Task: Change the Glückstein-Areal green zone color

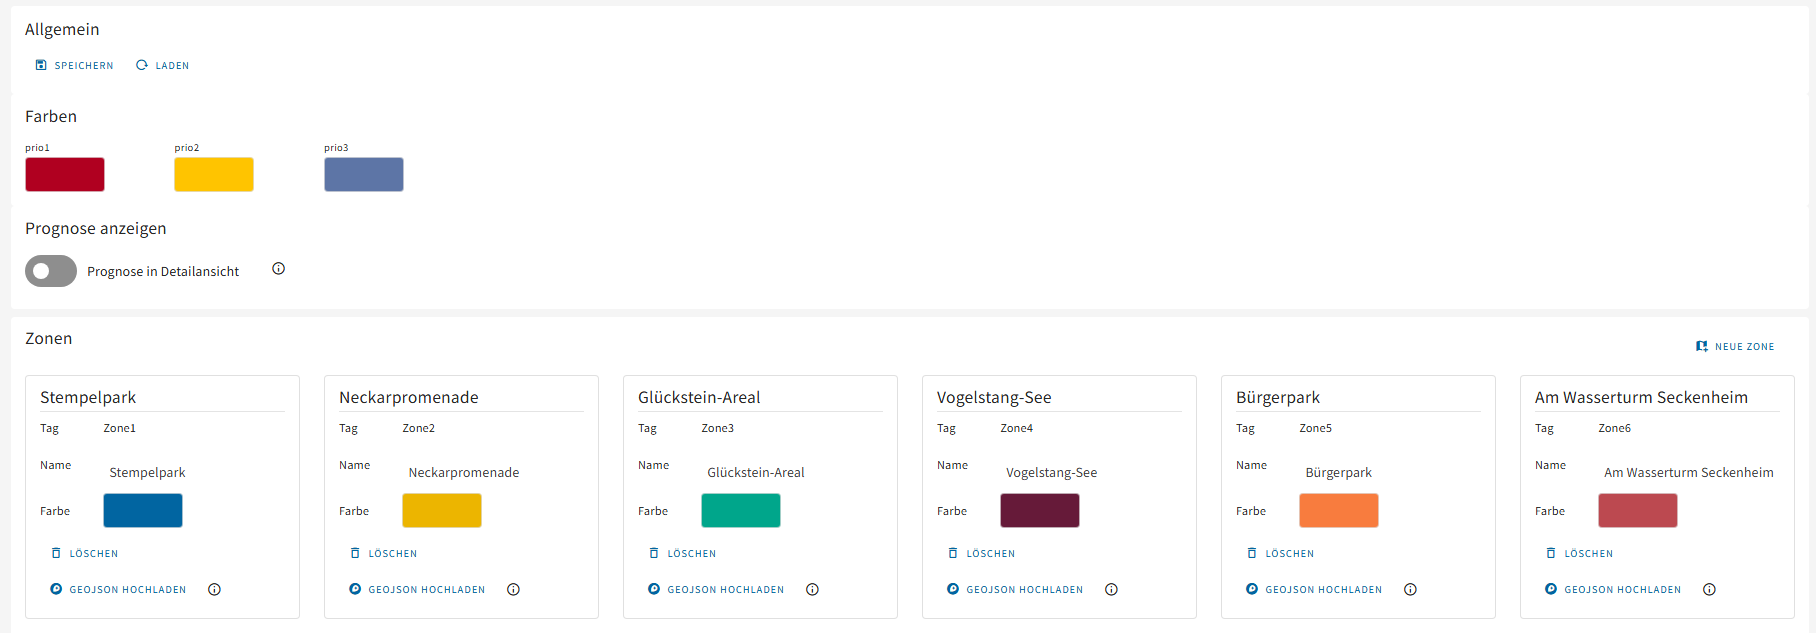Action: pos(741,511)
